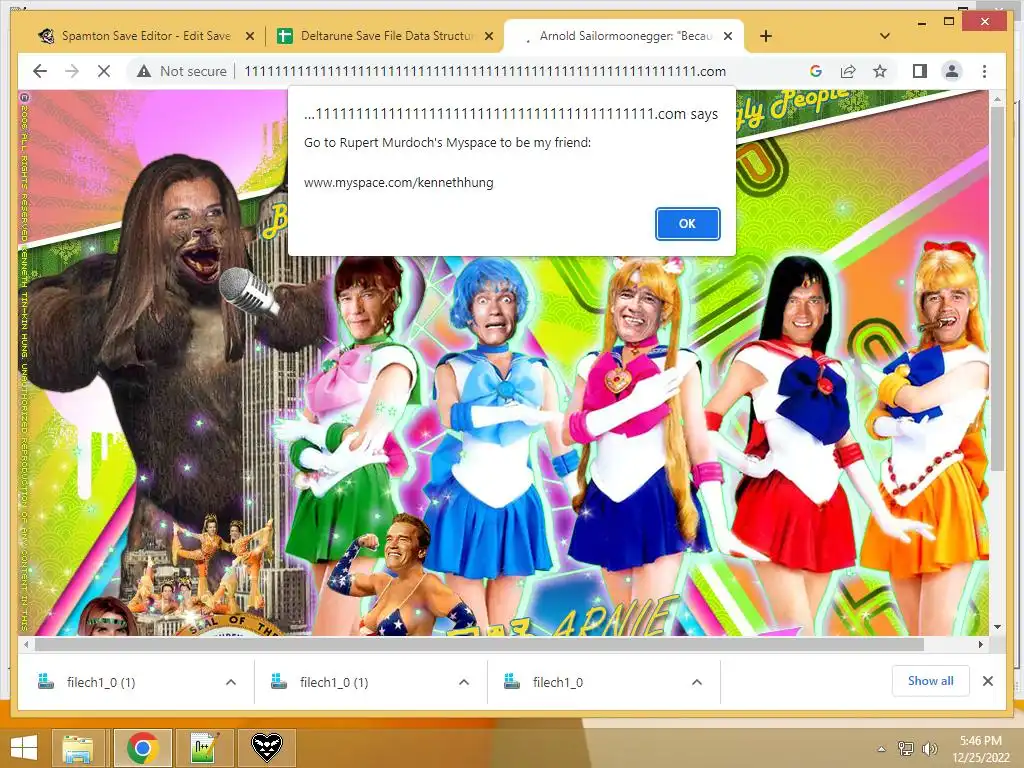Expand options for filech1_0 download
The image size is (1024, 768).
(697, 682)
